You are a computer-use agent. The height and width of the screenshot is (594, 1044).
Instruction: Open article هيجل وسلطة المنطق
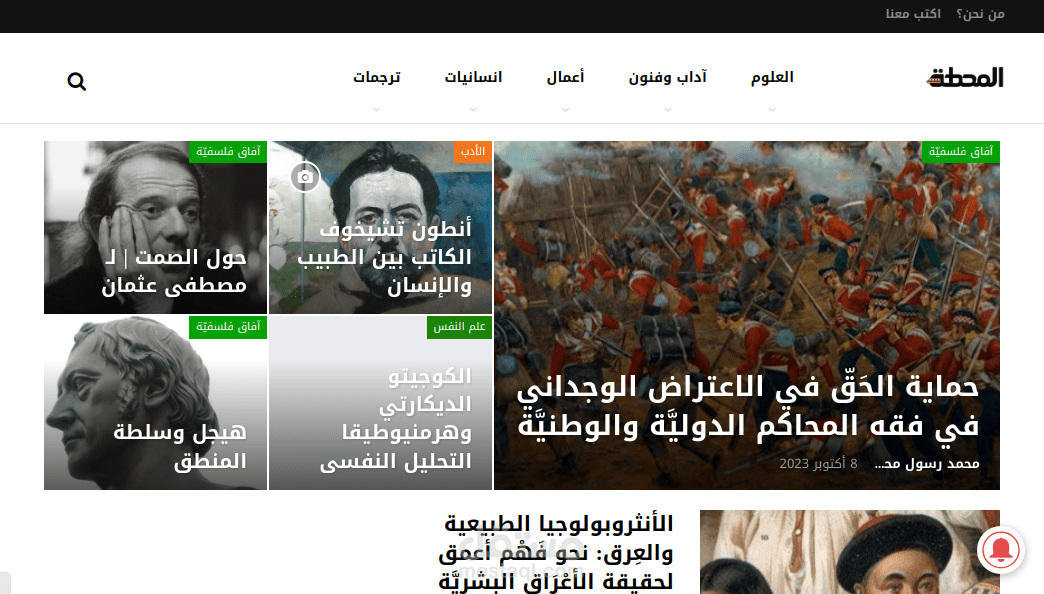pyautogui.click(x=180, y=446)
